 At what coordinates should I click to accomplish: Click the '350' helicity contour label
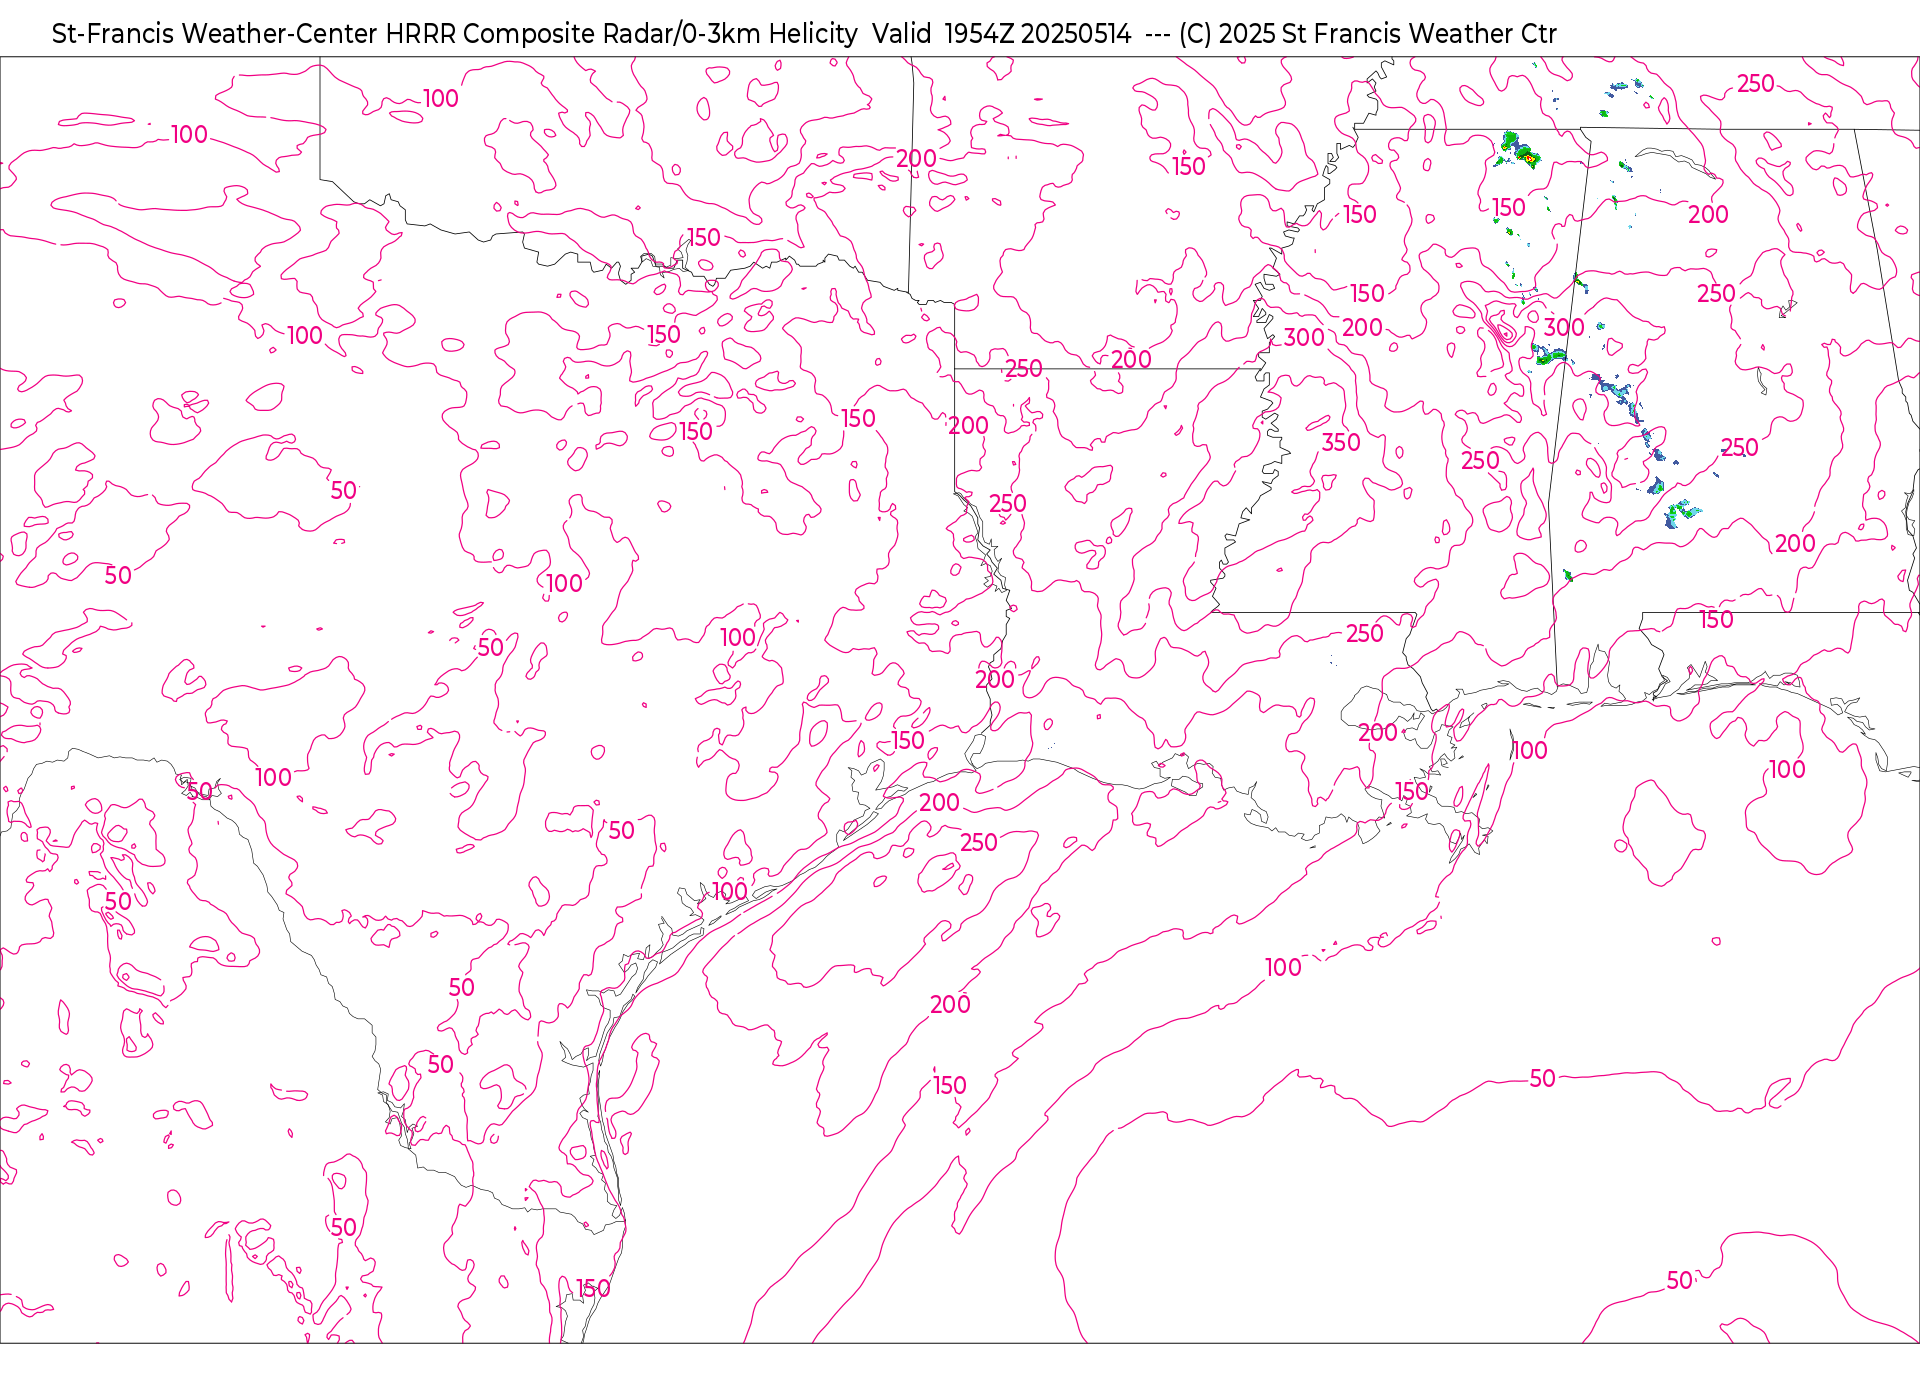[1341, 442]
